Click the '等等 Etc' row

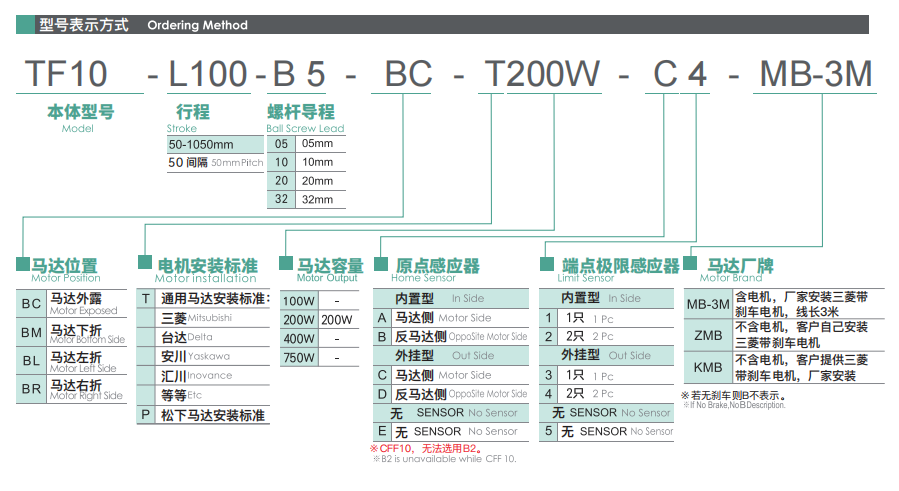coord(204,395)
